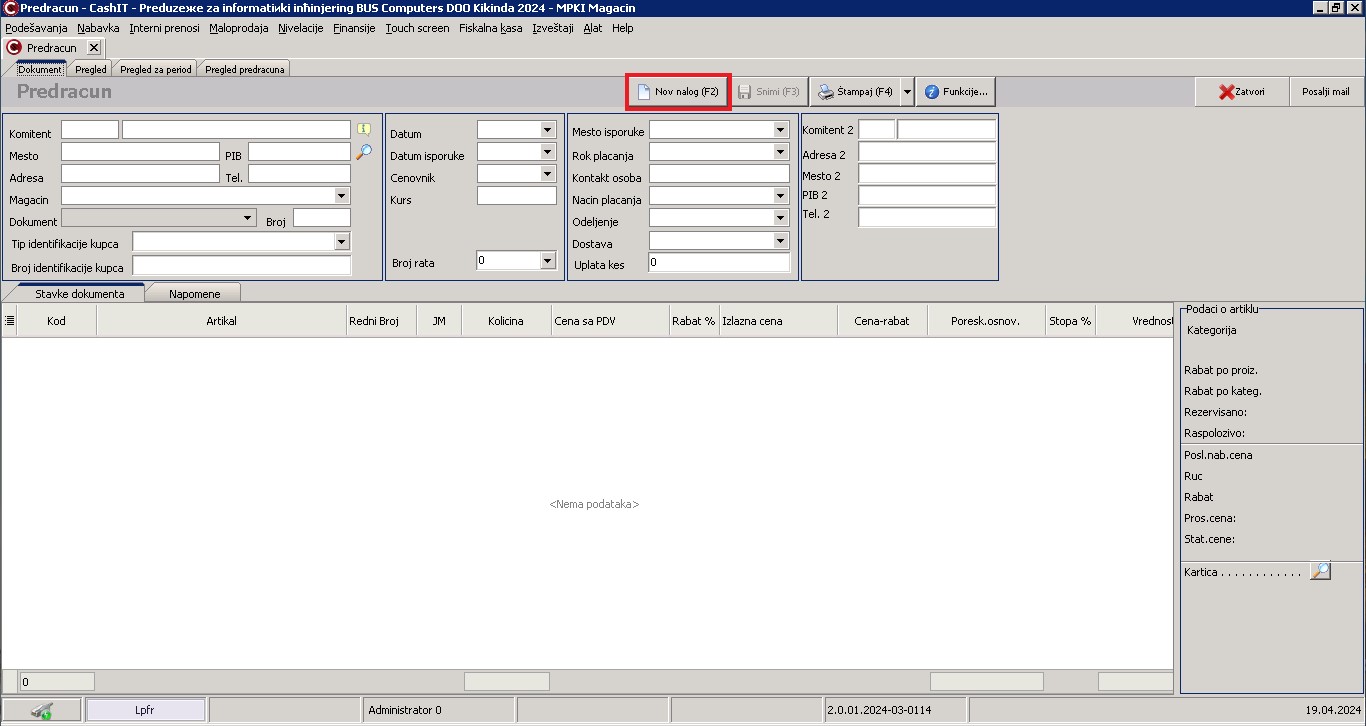Click Štampaj (F4) print button
The height and width of the screenshot is (726, 1366).
855,91
